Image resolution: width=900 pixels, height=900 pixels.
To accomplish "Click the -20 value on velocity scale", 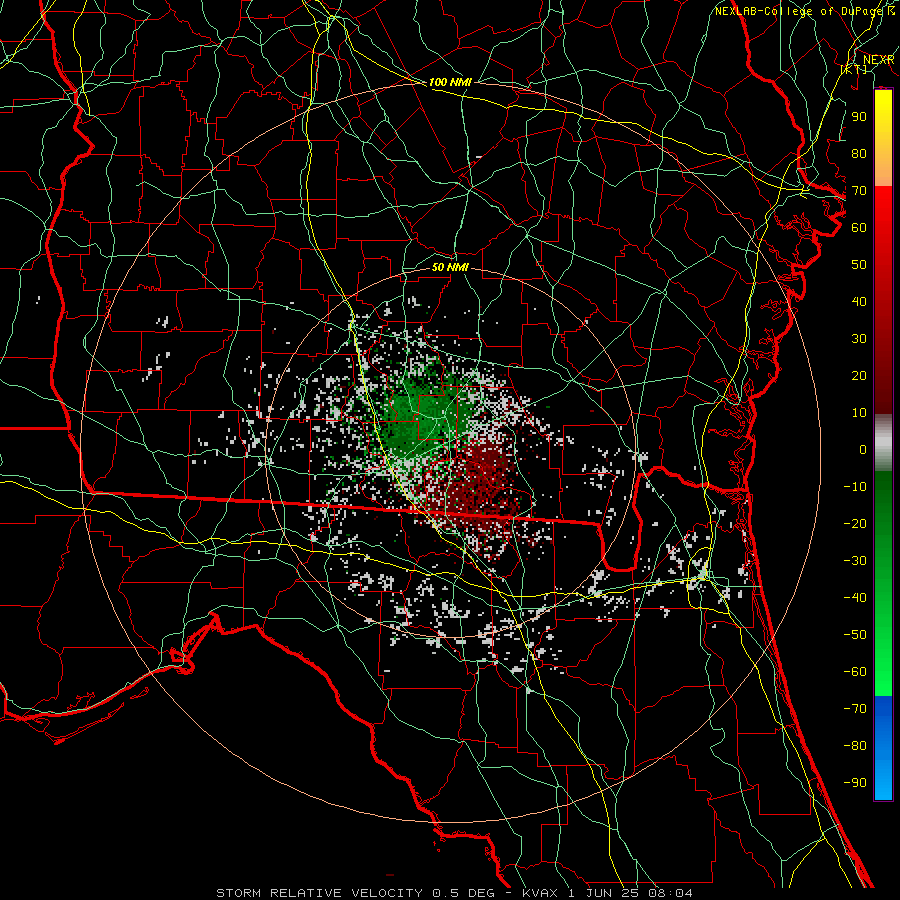I will point(855,523).
